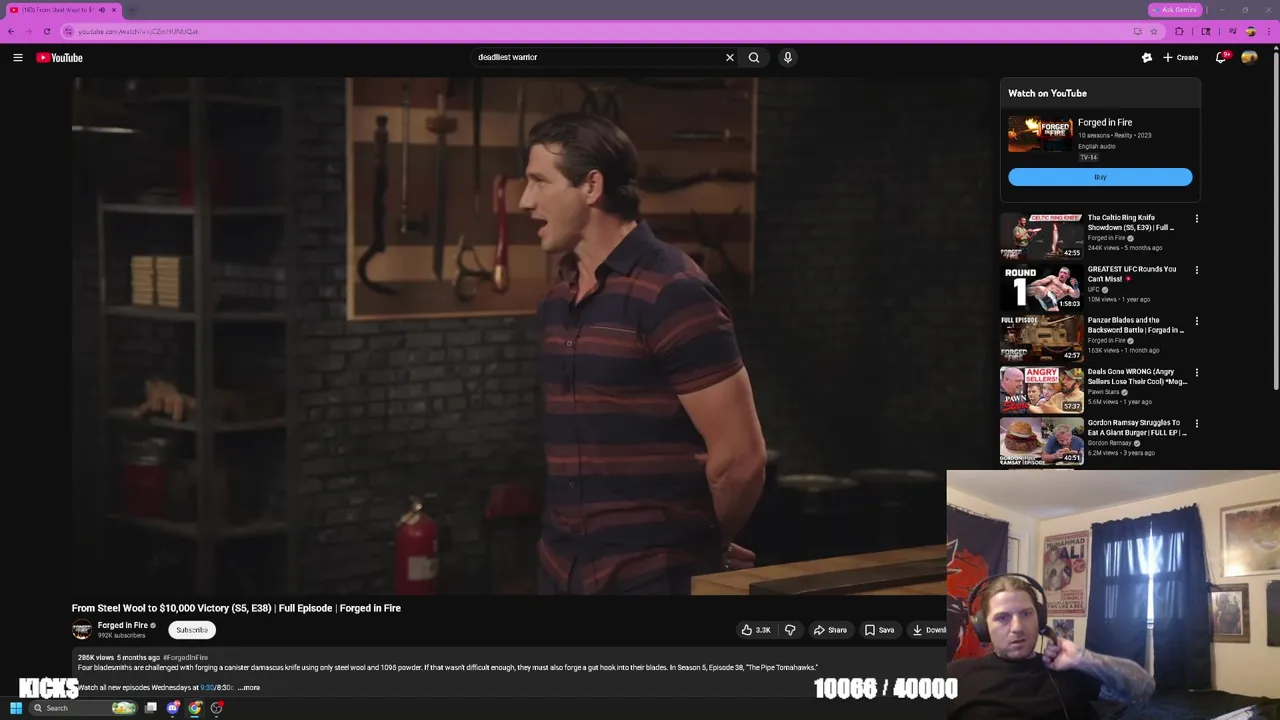Click "The Celtic Ring Knife Showdown" title text
1280x720 pixels.
1131,222
